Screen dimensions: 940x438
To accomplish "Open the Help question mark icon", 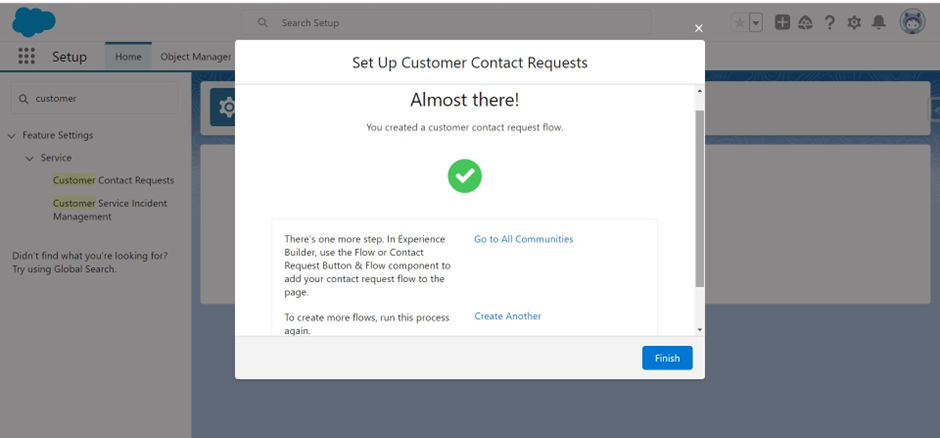I will pos(830,23).
